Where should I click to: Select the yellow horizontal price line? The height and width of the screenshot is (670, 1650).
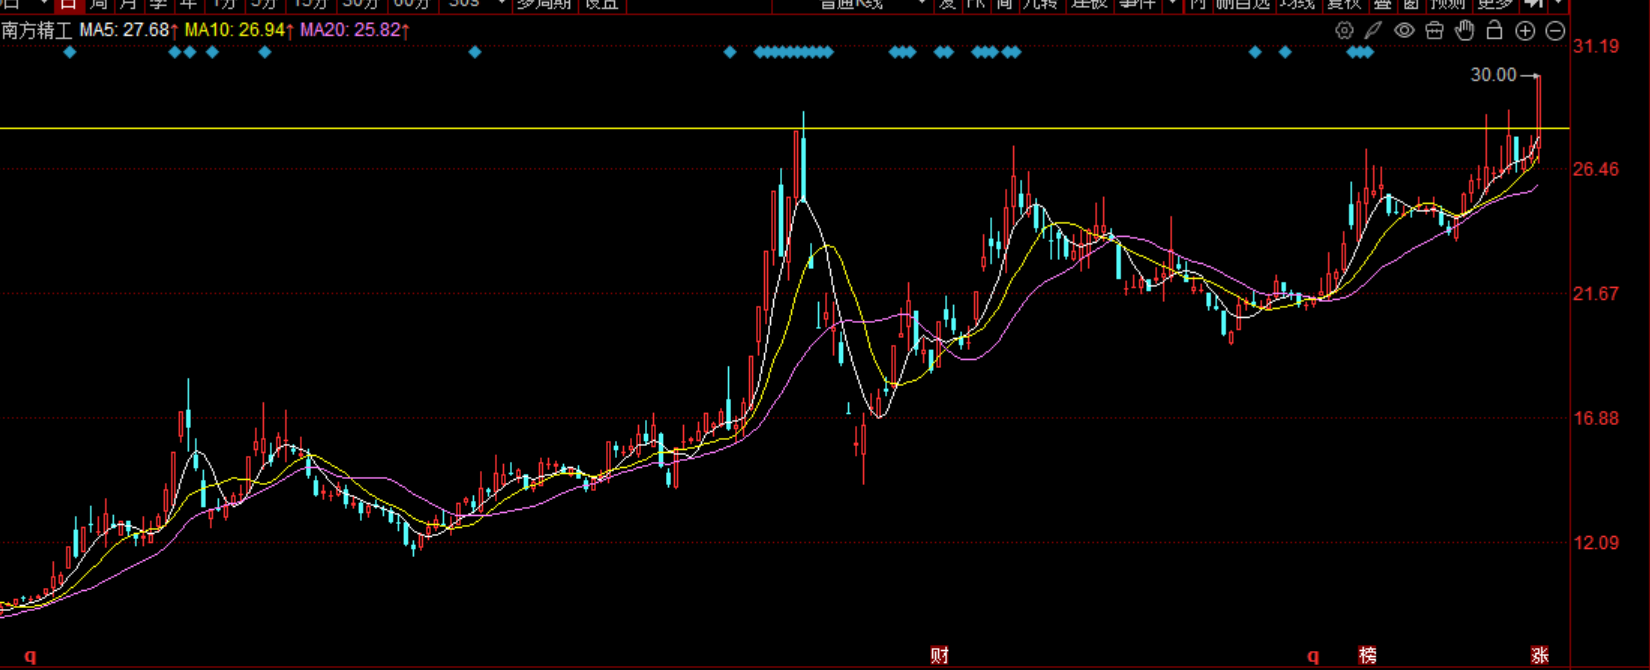[785, 129]
